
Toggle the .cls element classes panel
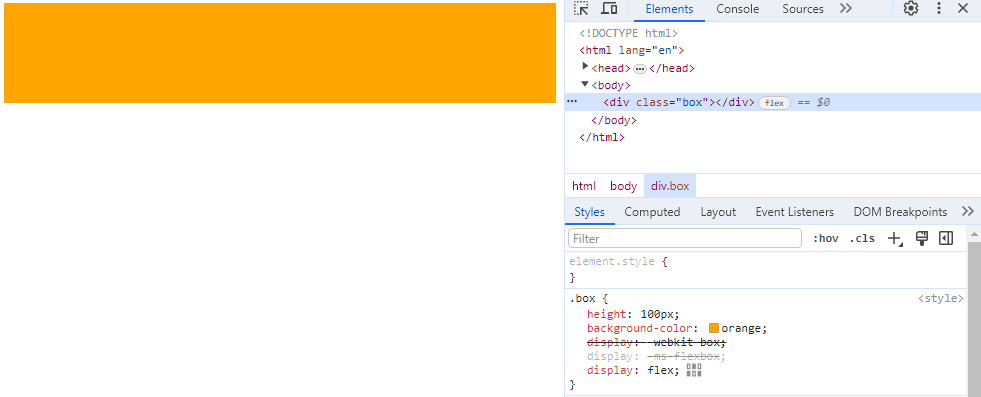pyautogui.click(x=862, y=238)
